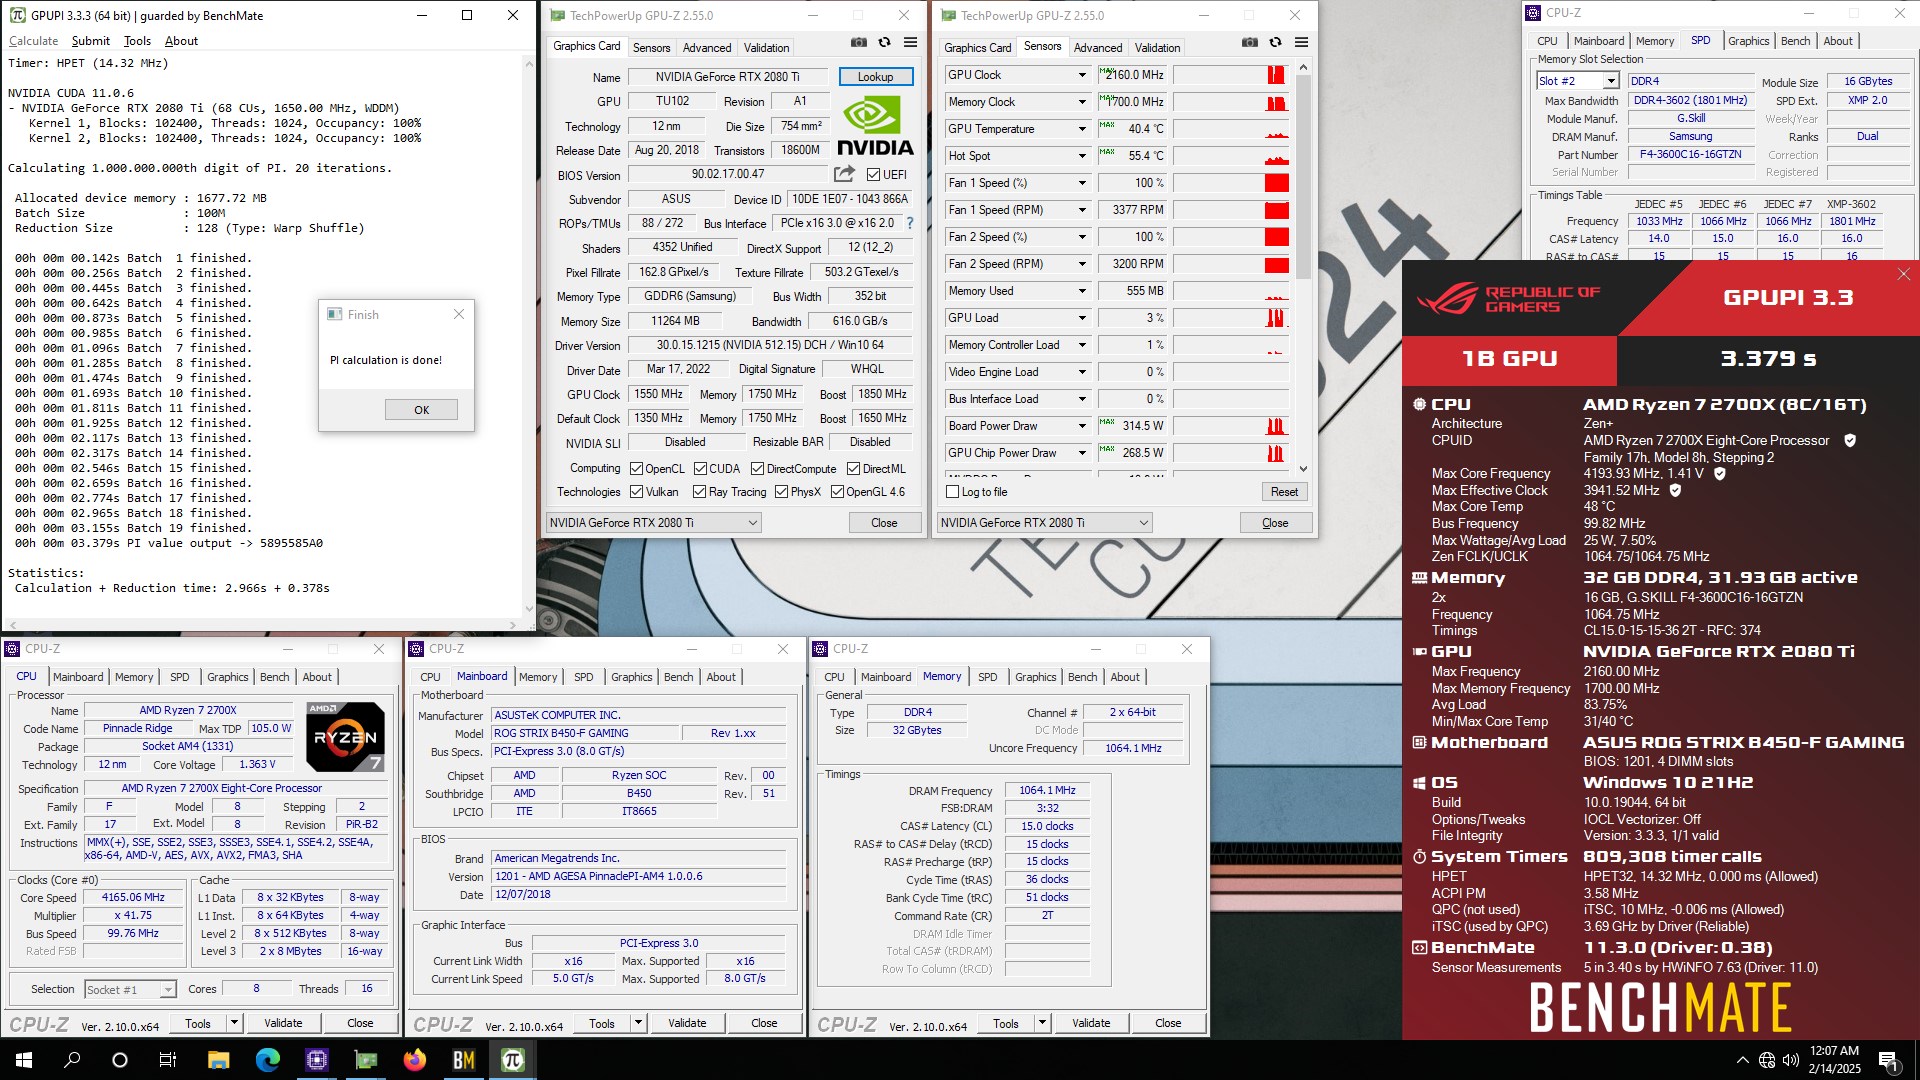Switch to CPU-Z purple chip taskbar icon
Image resolution: width=1920 pixels, height=1080 pixels.
[317, 1060]
